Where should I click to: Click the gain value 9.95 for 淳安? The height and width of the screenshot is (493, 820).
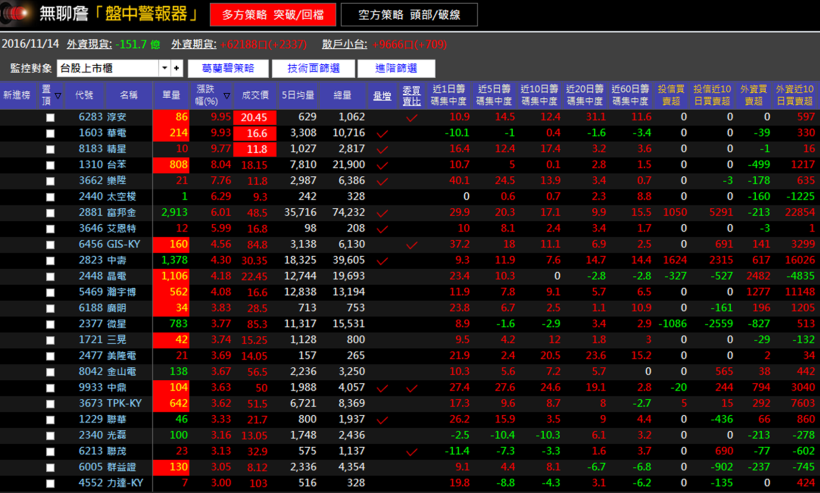[x=221, y=117]
